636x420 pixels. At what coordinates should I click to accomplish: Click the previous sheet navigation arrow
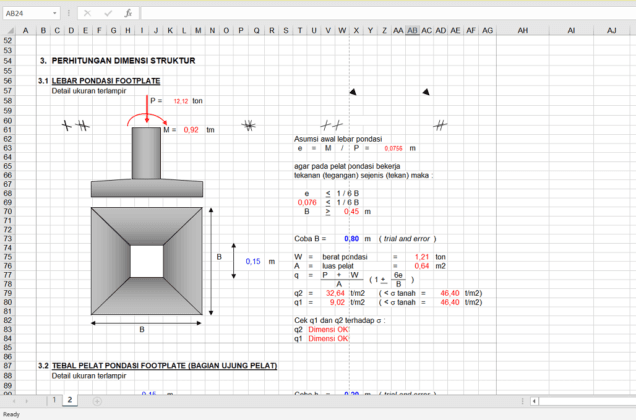click(14, 400)
